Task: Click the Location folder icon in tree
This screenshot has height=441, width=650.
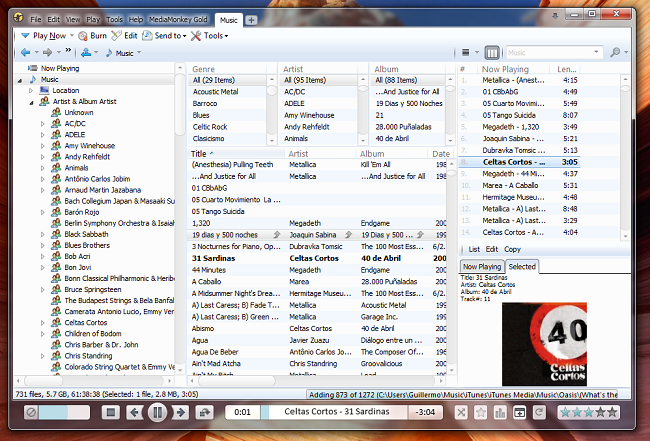Action: 44,90
